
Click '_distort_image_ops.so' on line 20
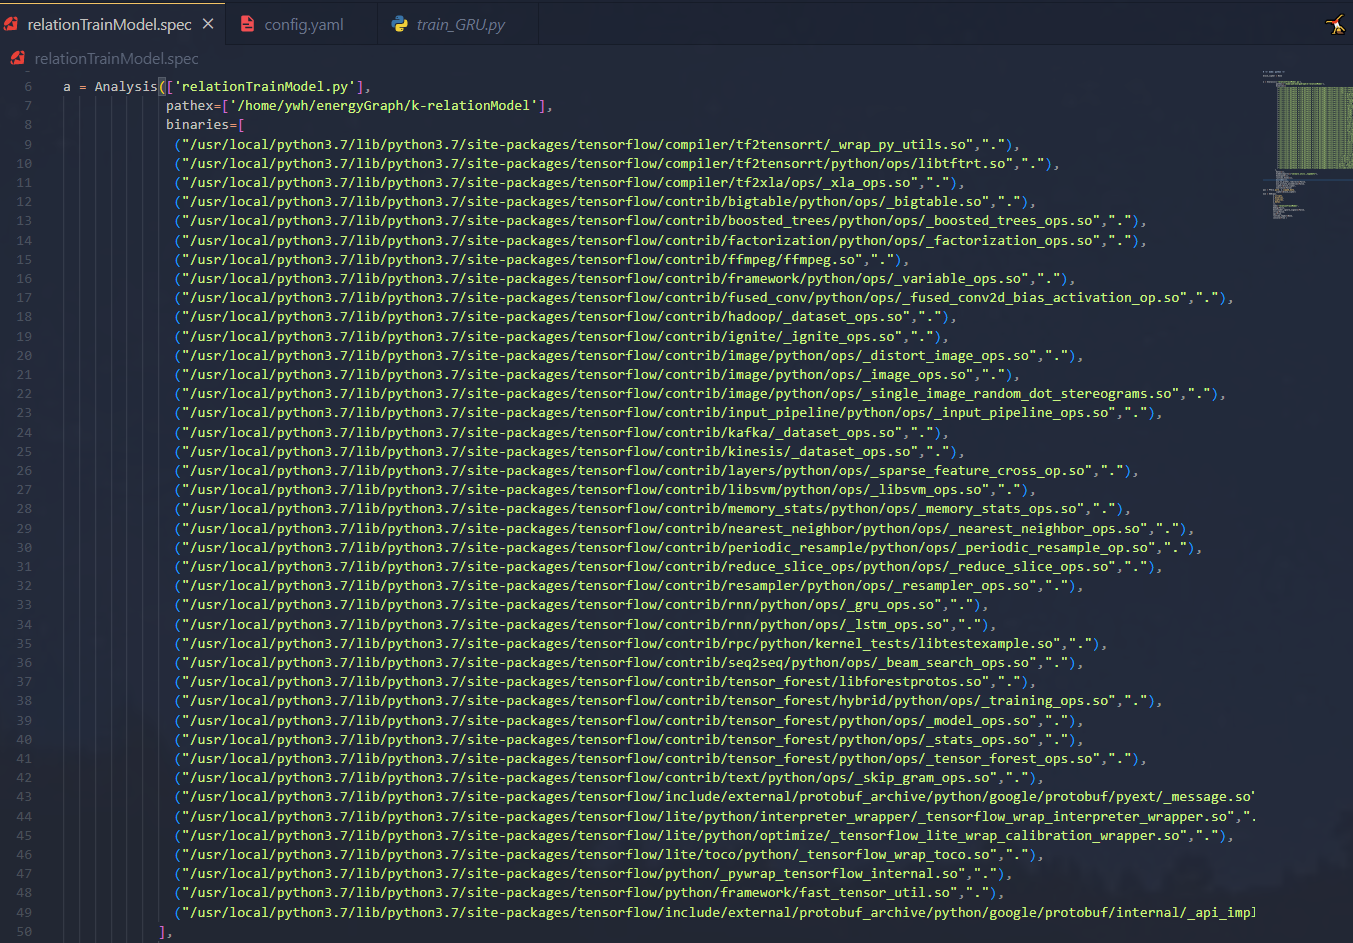click(x=947, y=355)
